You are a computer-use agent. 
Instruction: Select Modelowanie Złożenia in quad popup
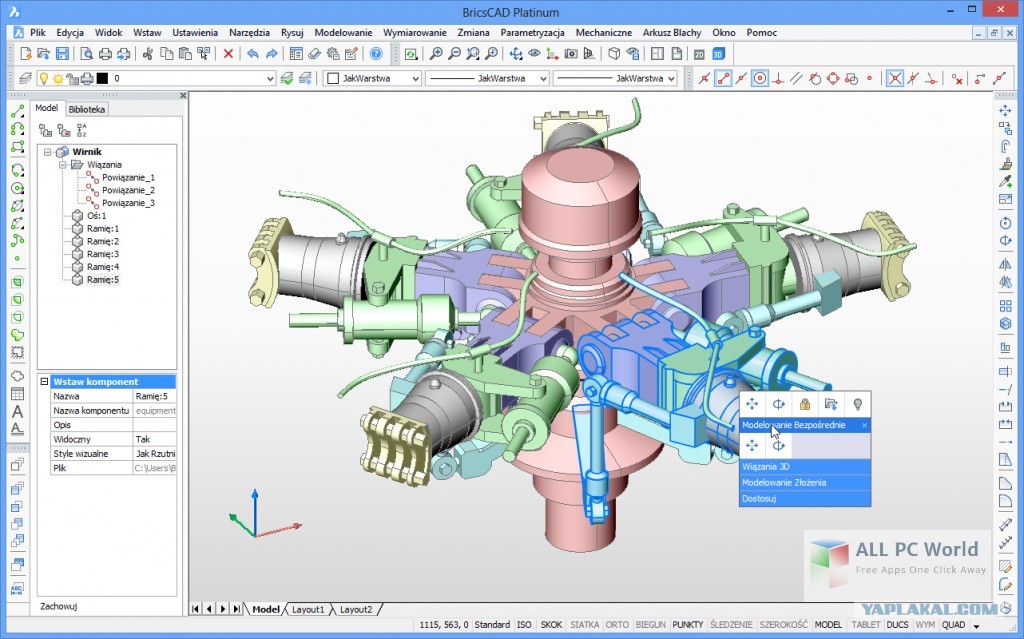coord(805,482)
